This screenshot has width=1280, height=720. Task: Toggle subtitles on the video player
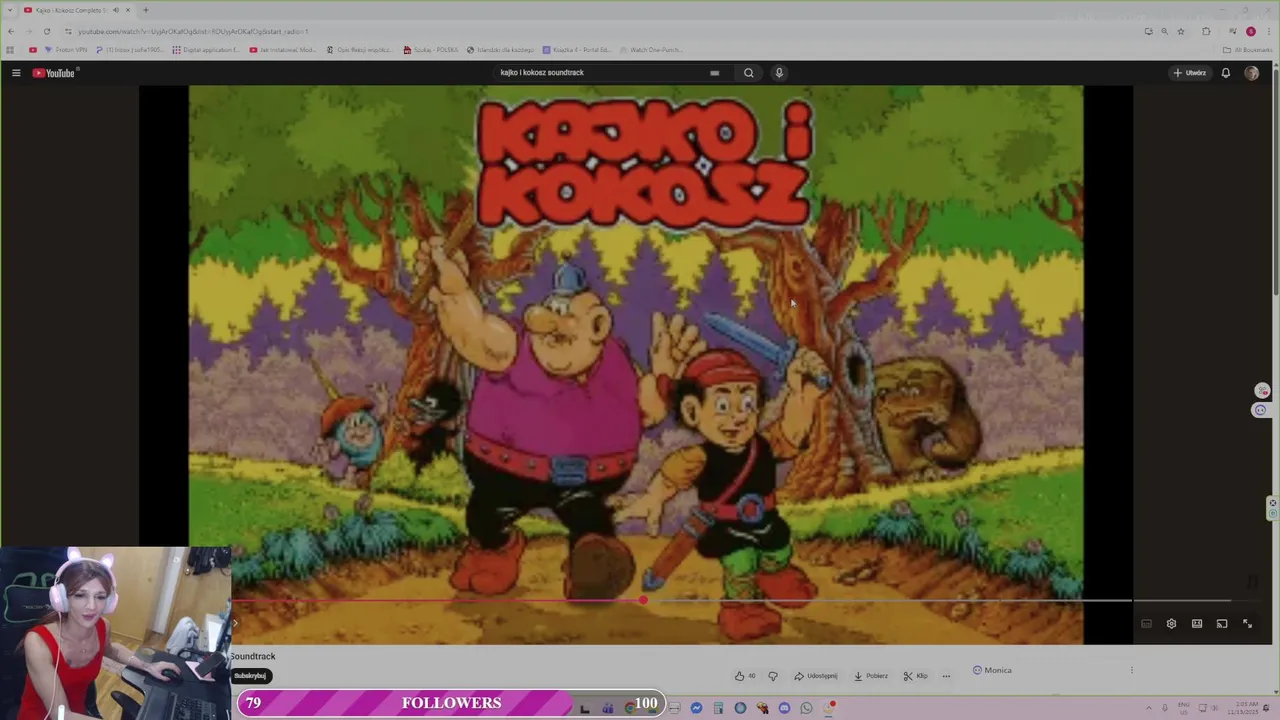click(1146, 624)
